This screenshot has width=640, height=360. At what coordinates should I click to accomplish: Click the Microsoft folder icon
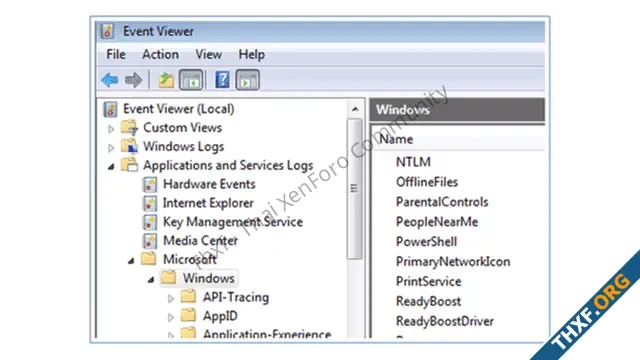[149, 259]
